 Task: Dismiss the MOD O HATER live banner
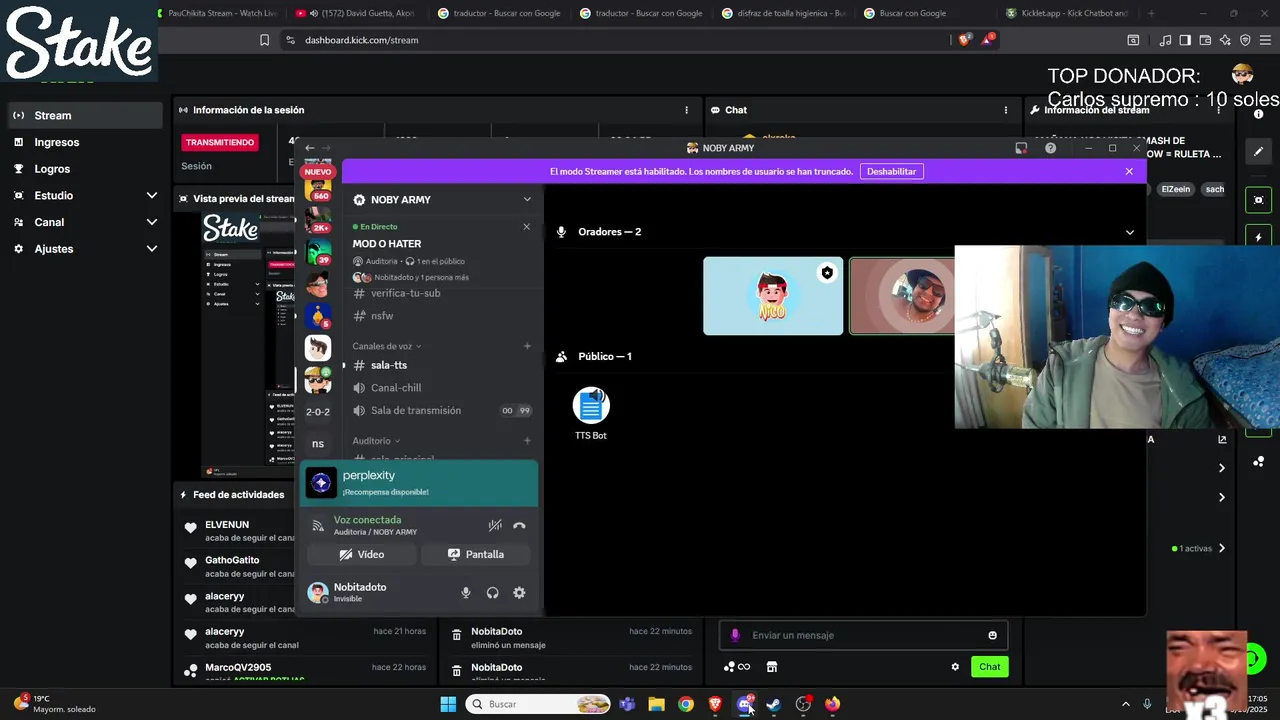[x=527, y=227]
